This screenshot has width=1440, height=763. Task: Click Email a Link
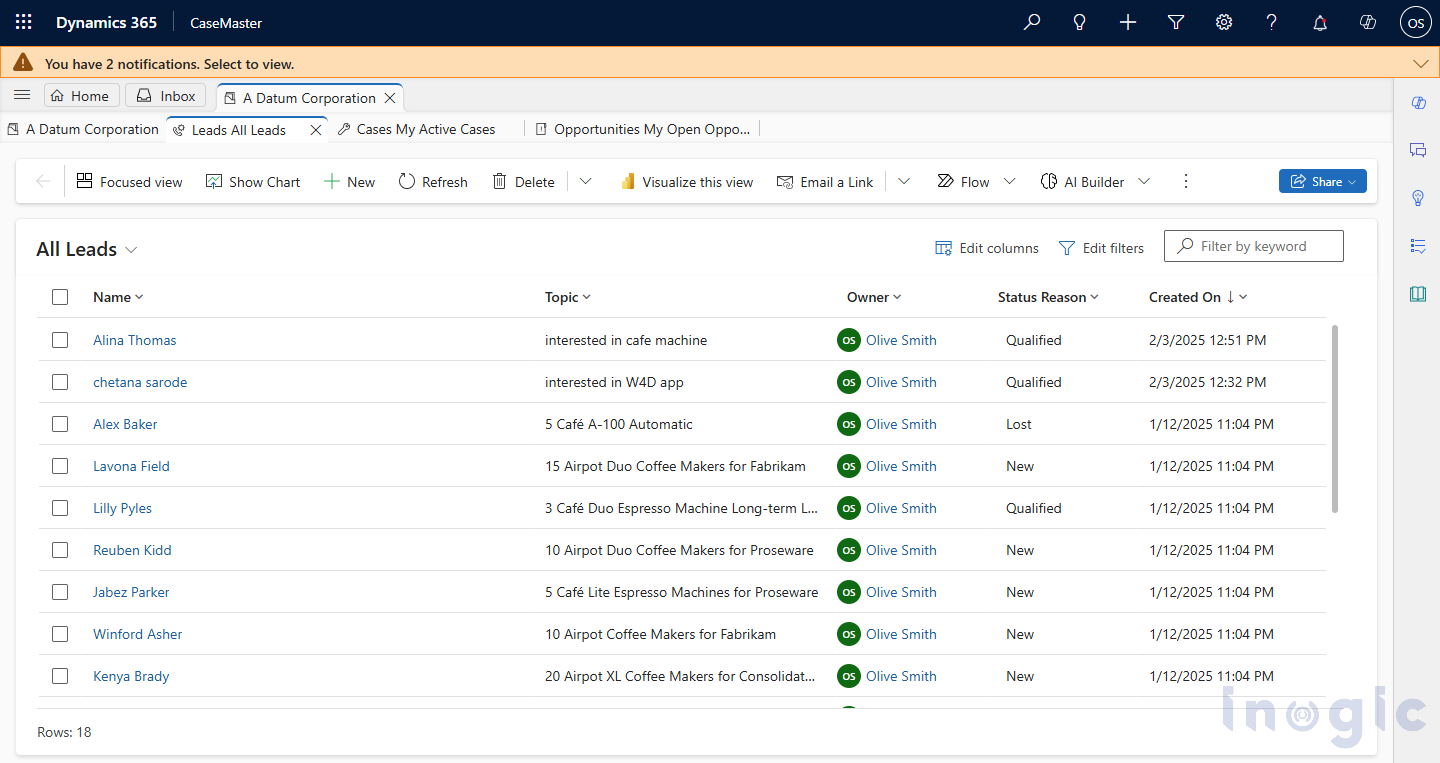(x=825, y=181)
